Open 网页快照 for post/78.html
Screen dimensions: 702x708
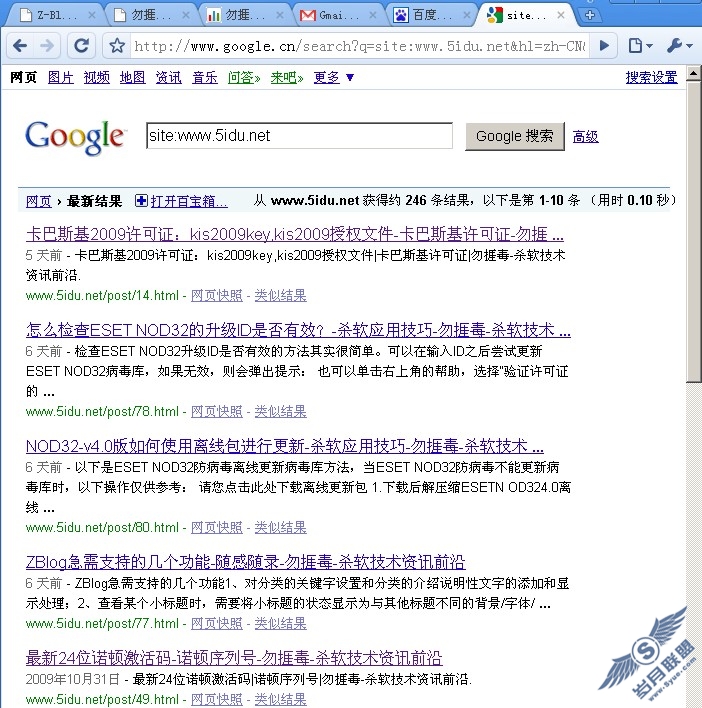[217, 411]
